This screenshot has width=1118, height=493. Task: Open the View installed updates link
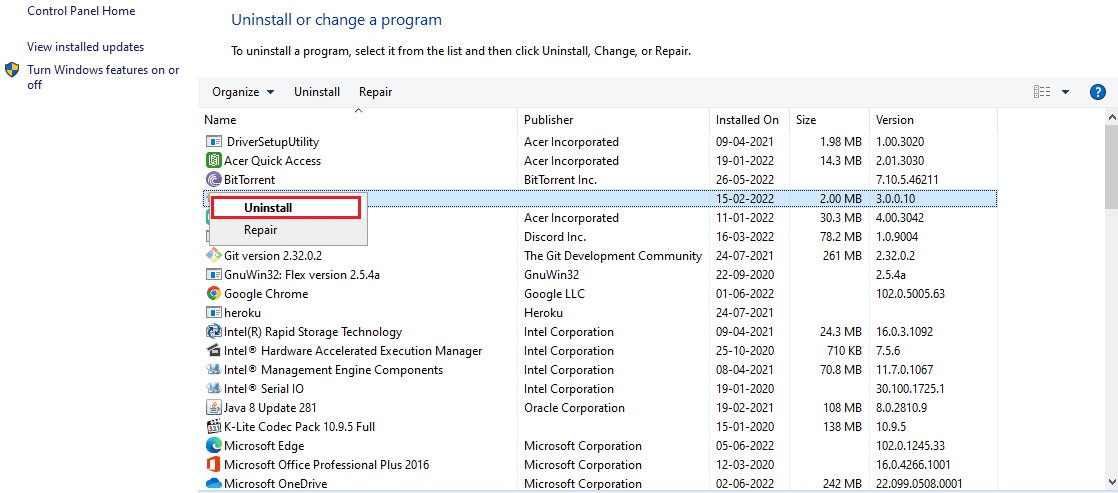click(x=85, y=47)
